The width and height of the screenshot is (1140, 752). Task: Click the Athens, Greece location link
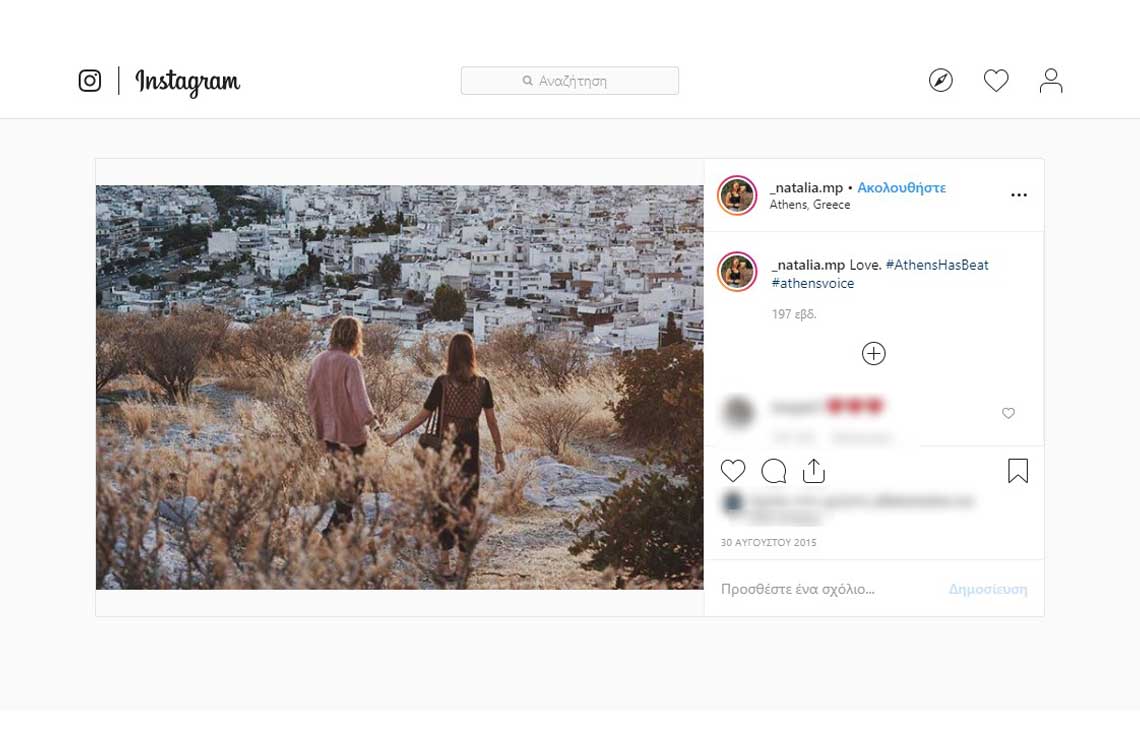tap(810, 205)
